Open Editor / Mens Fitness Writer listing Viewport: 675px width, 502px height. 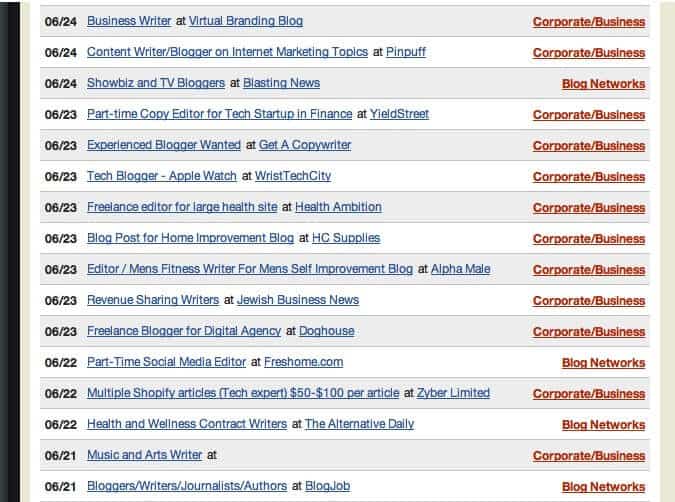[x=250, y=269]
